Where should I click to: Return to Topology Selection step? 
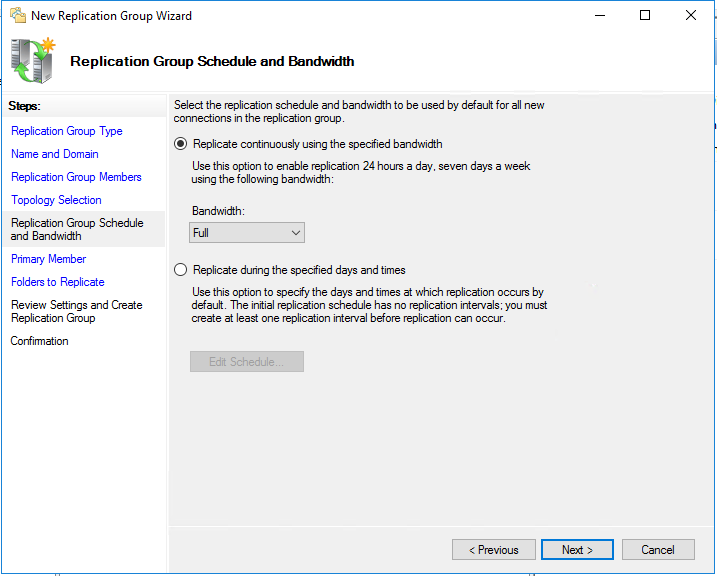point(56,200)
